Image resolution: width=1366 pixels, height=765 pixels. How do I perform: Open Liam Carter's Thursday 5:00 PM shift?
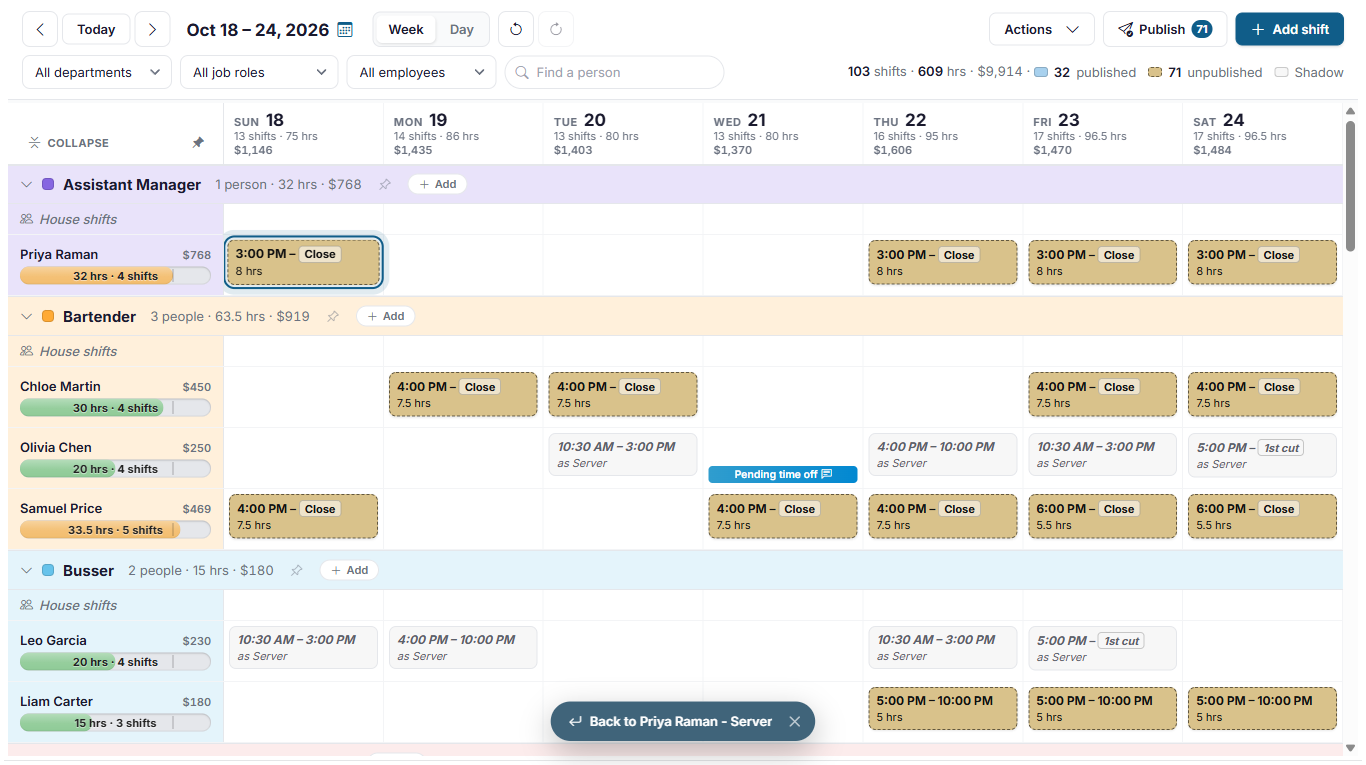[x=943, y=708]
